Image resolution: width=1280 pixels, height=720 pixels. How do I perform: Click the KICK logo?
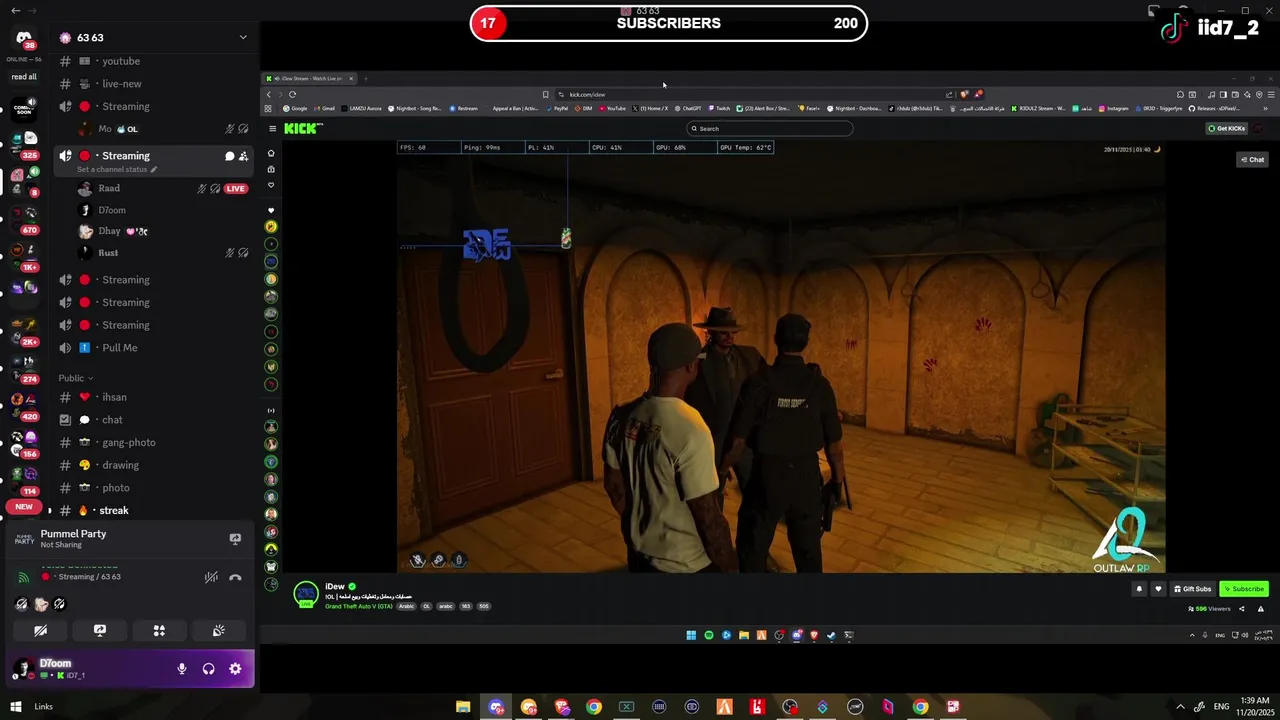click(303, 128)
